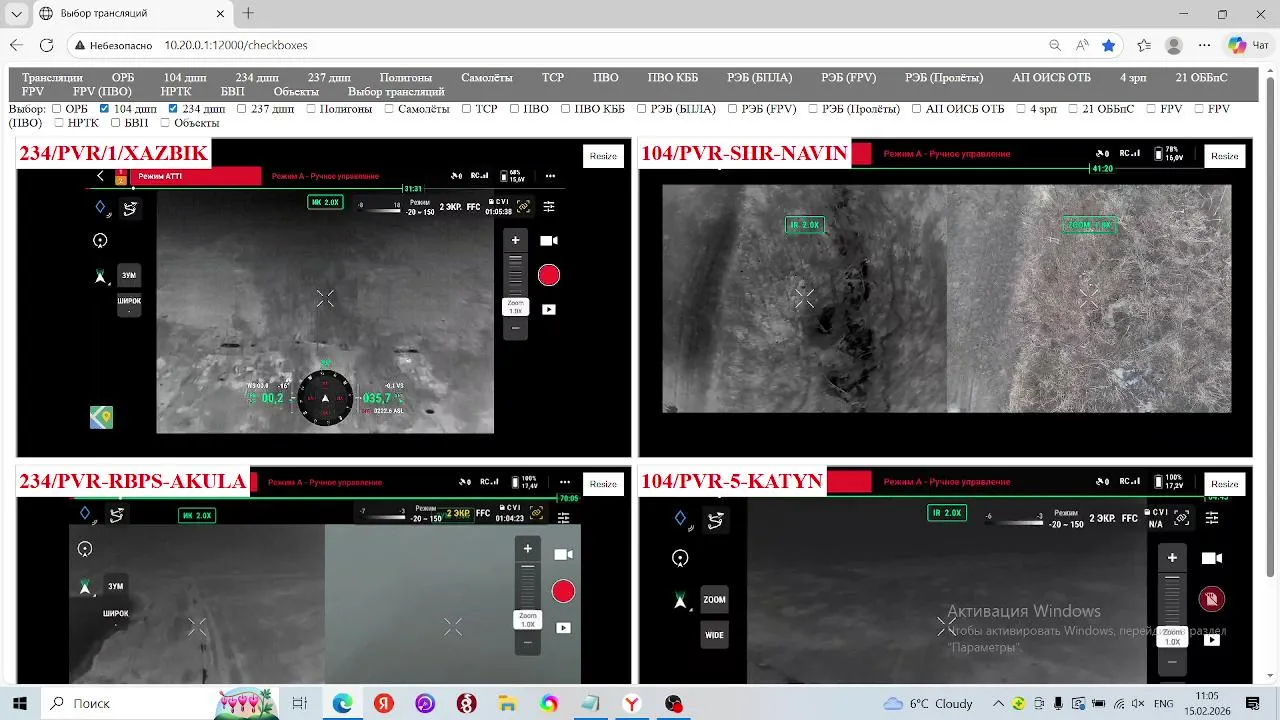Enable the ОРБ checkbox

tap(56, 109)
